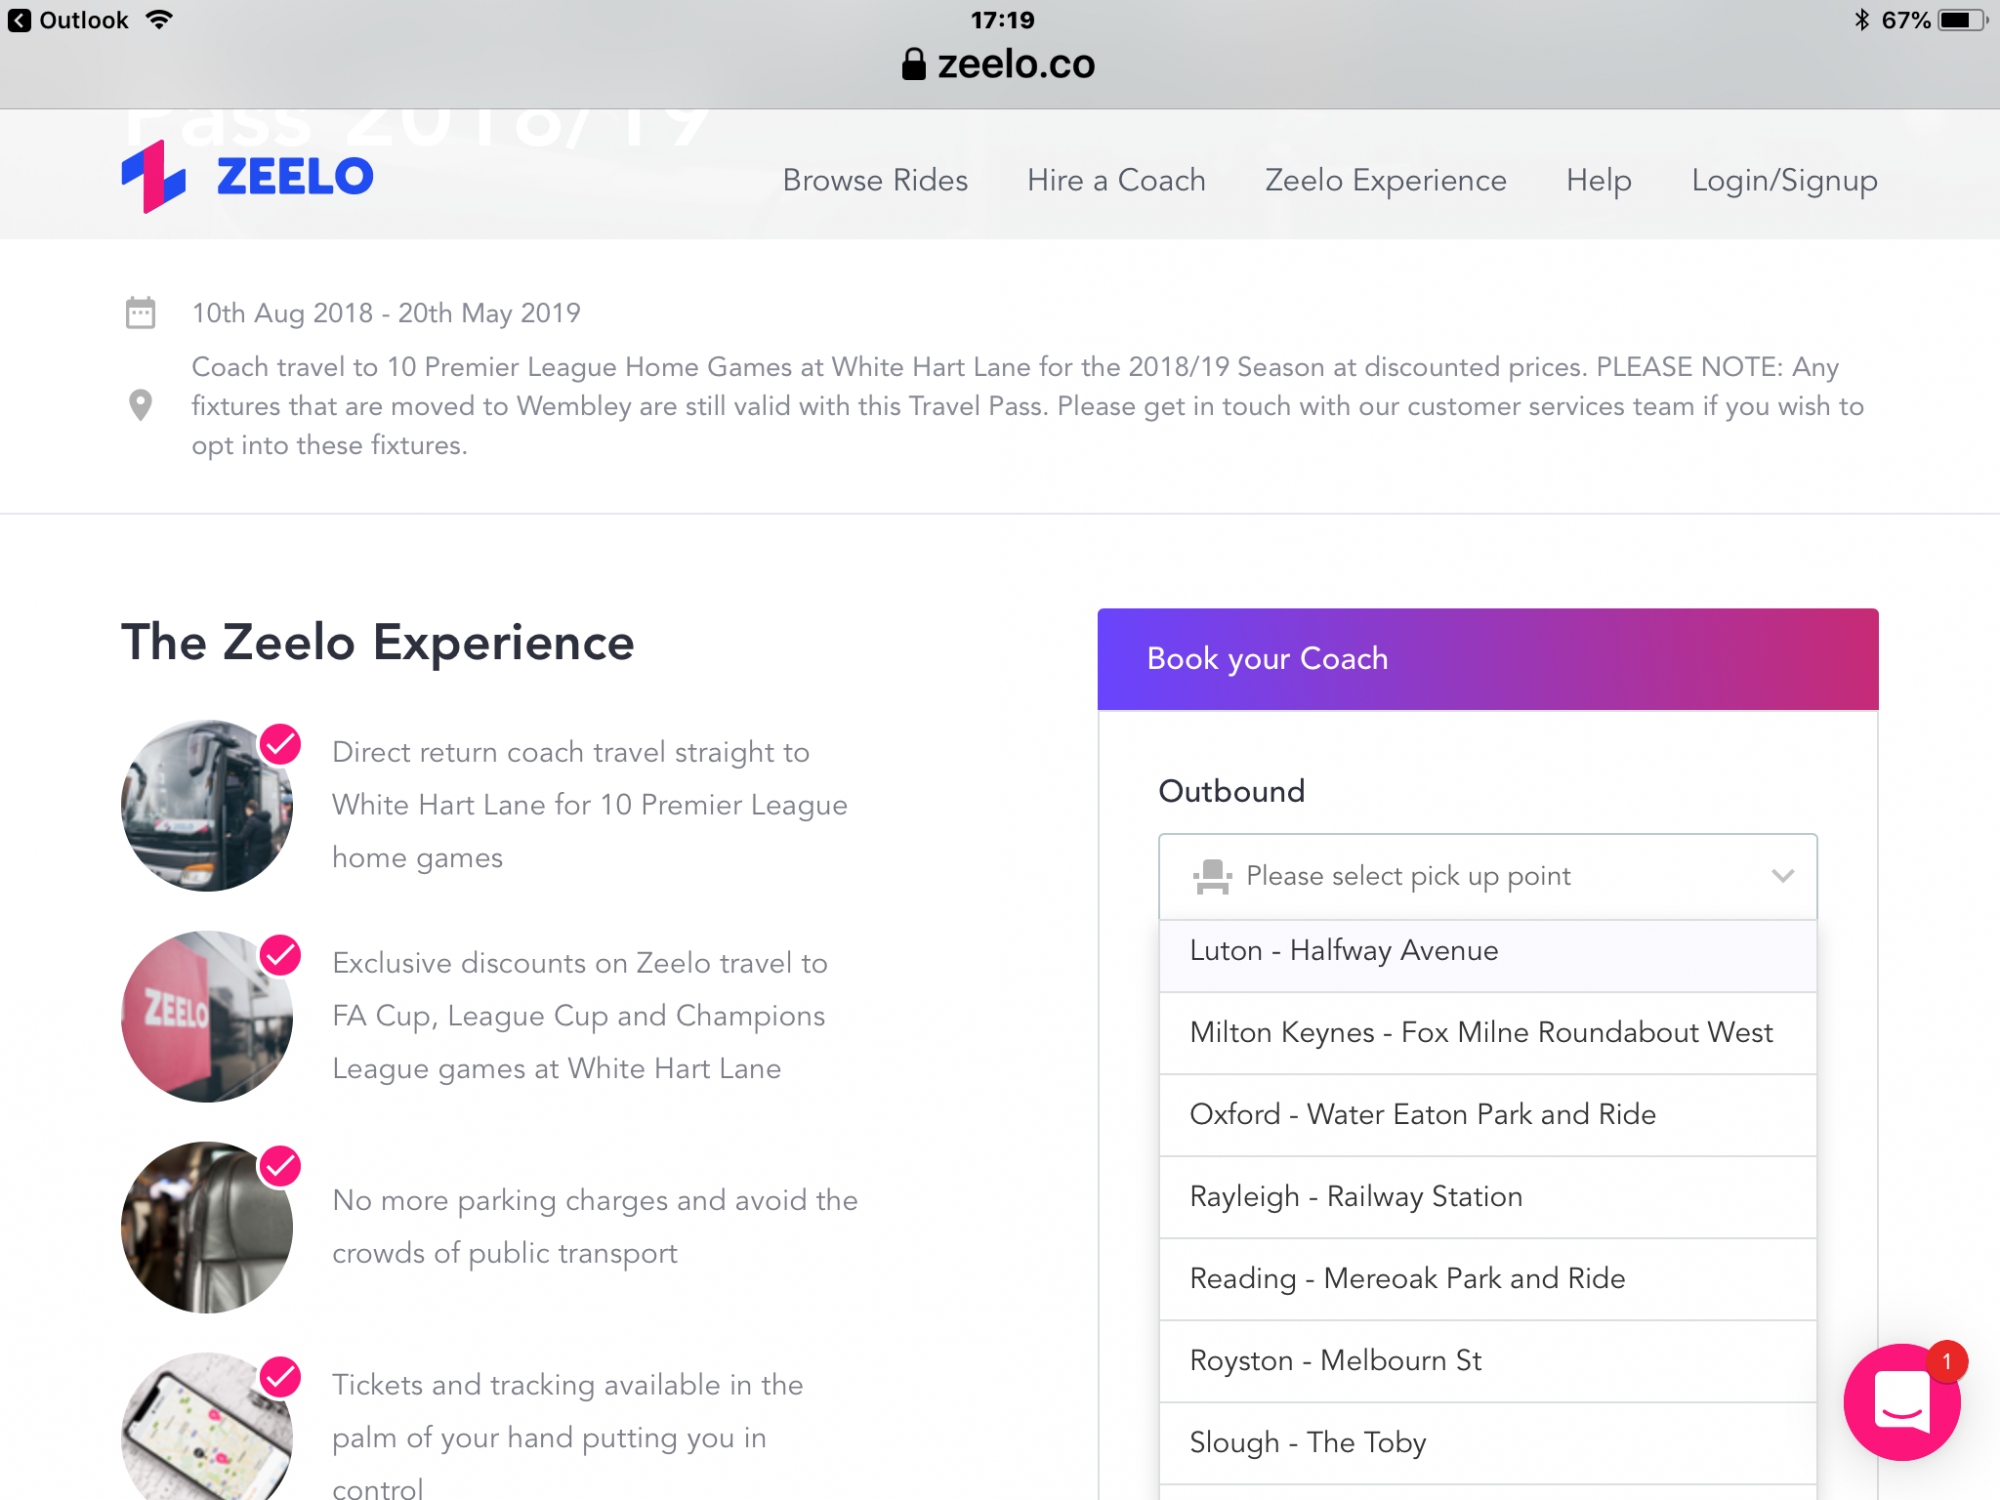The height and width of the screenshot is (1500, 2000).
Task: Click the Zeelo logo icon
Action: coord(153,177)
